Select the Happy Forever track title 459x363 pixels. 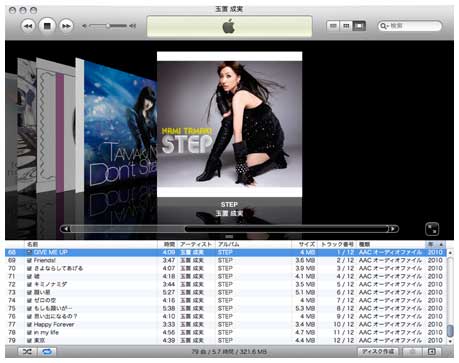click(54, 324)
